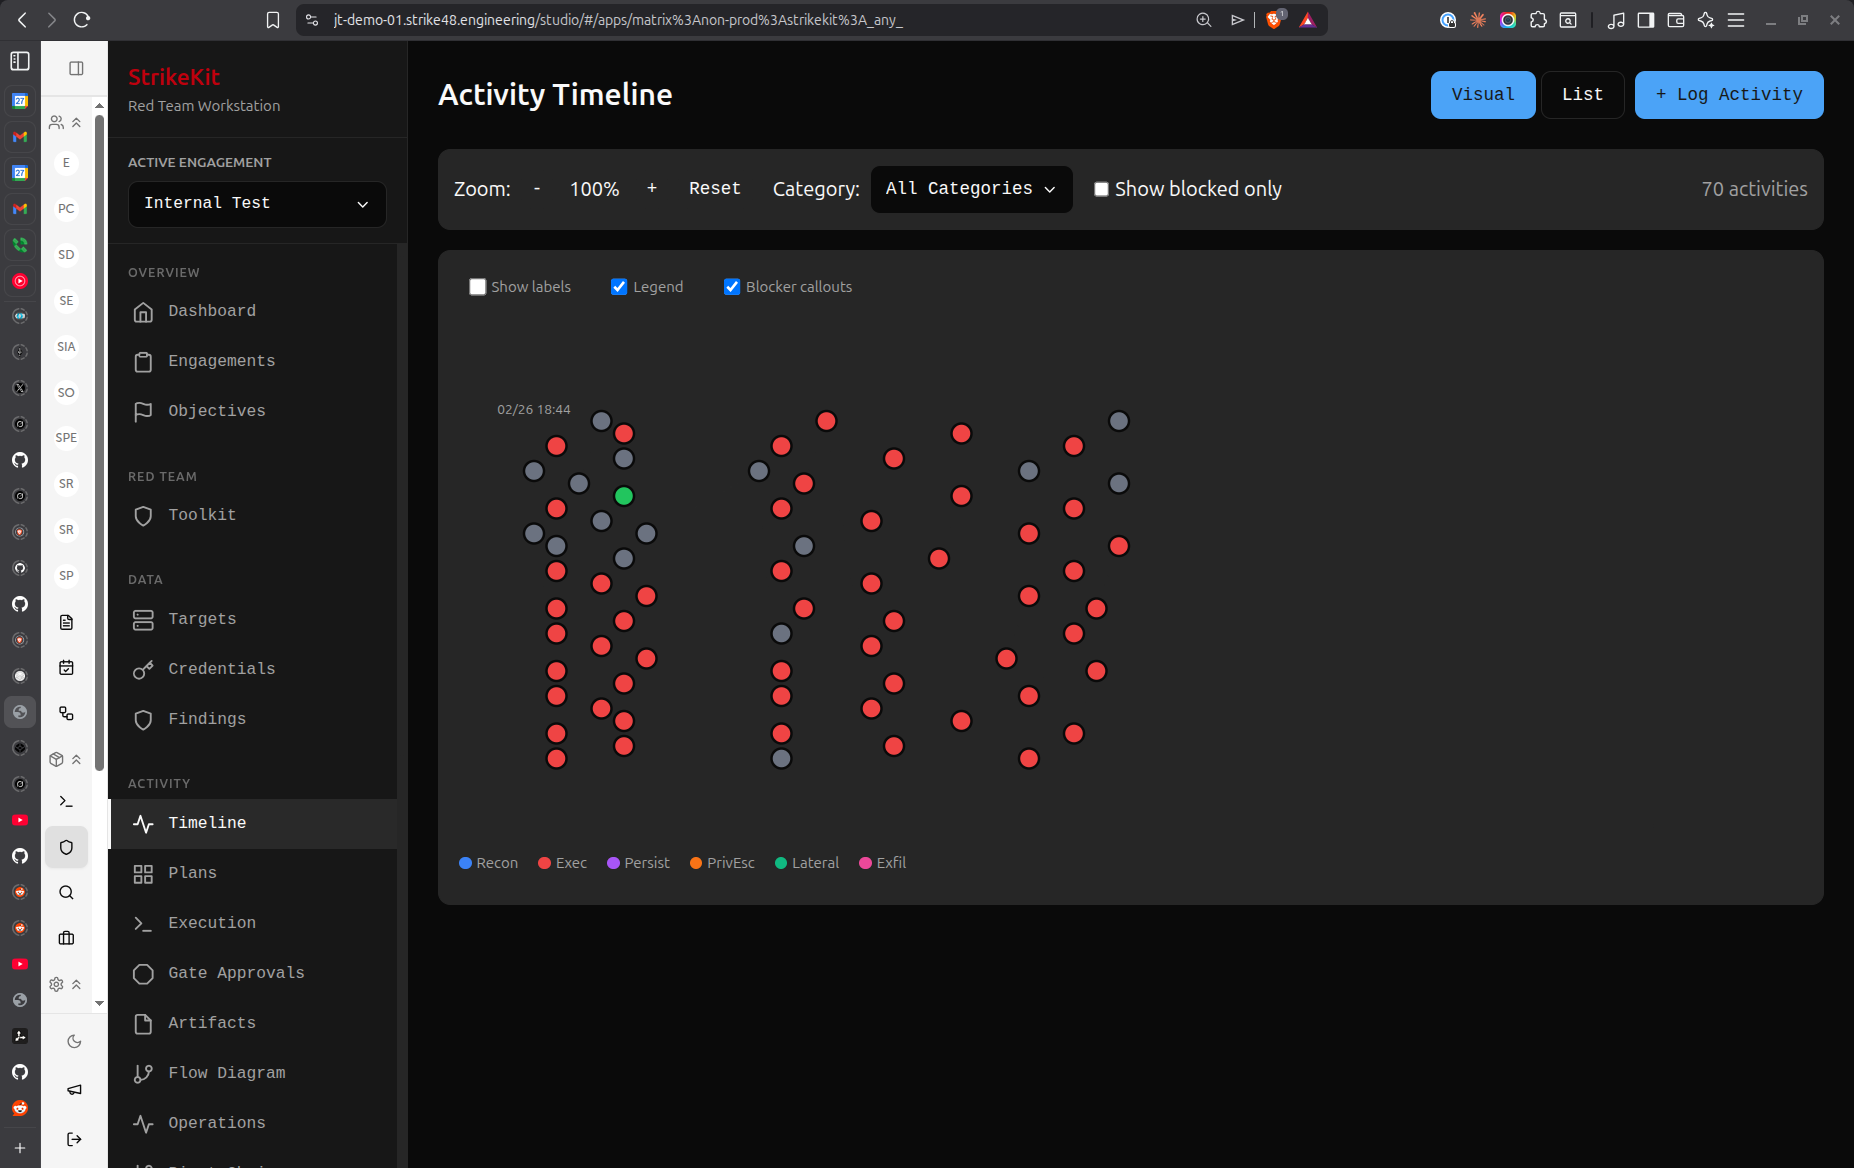Open the Brave shields icon
Viewport: 1854px width, 1168px height.
1275,20
